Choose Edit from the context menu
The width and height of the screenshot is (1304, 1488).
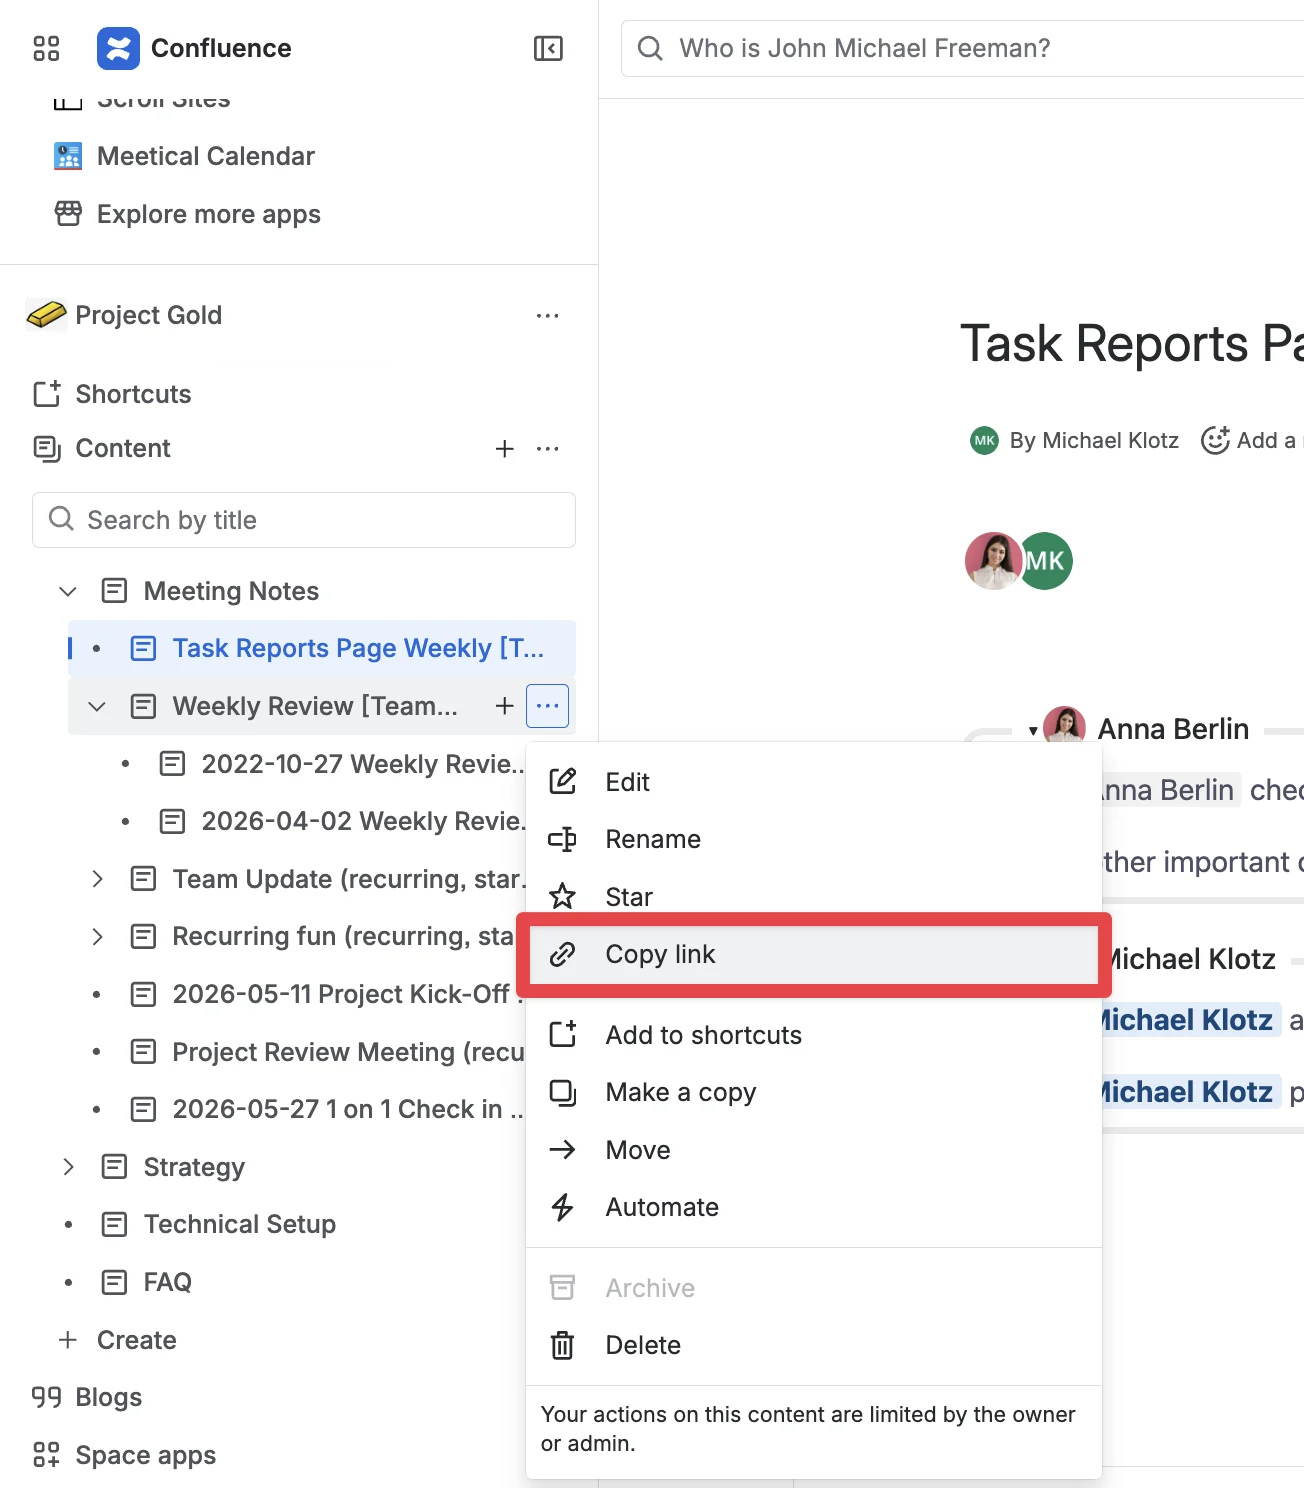pos(813,782)
